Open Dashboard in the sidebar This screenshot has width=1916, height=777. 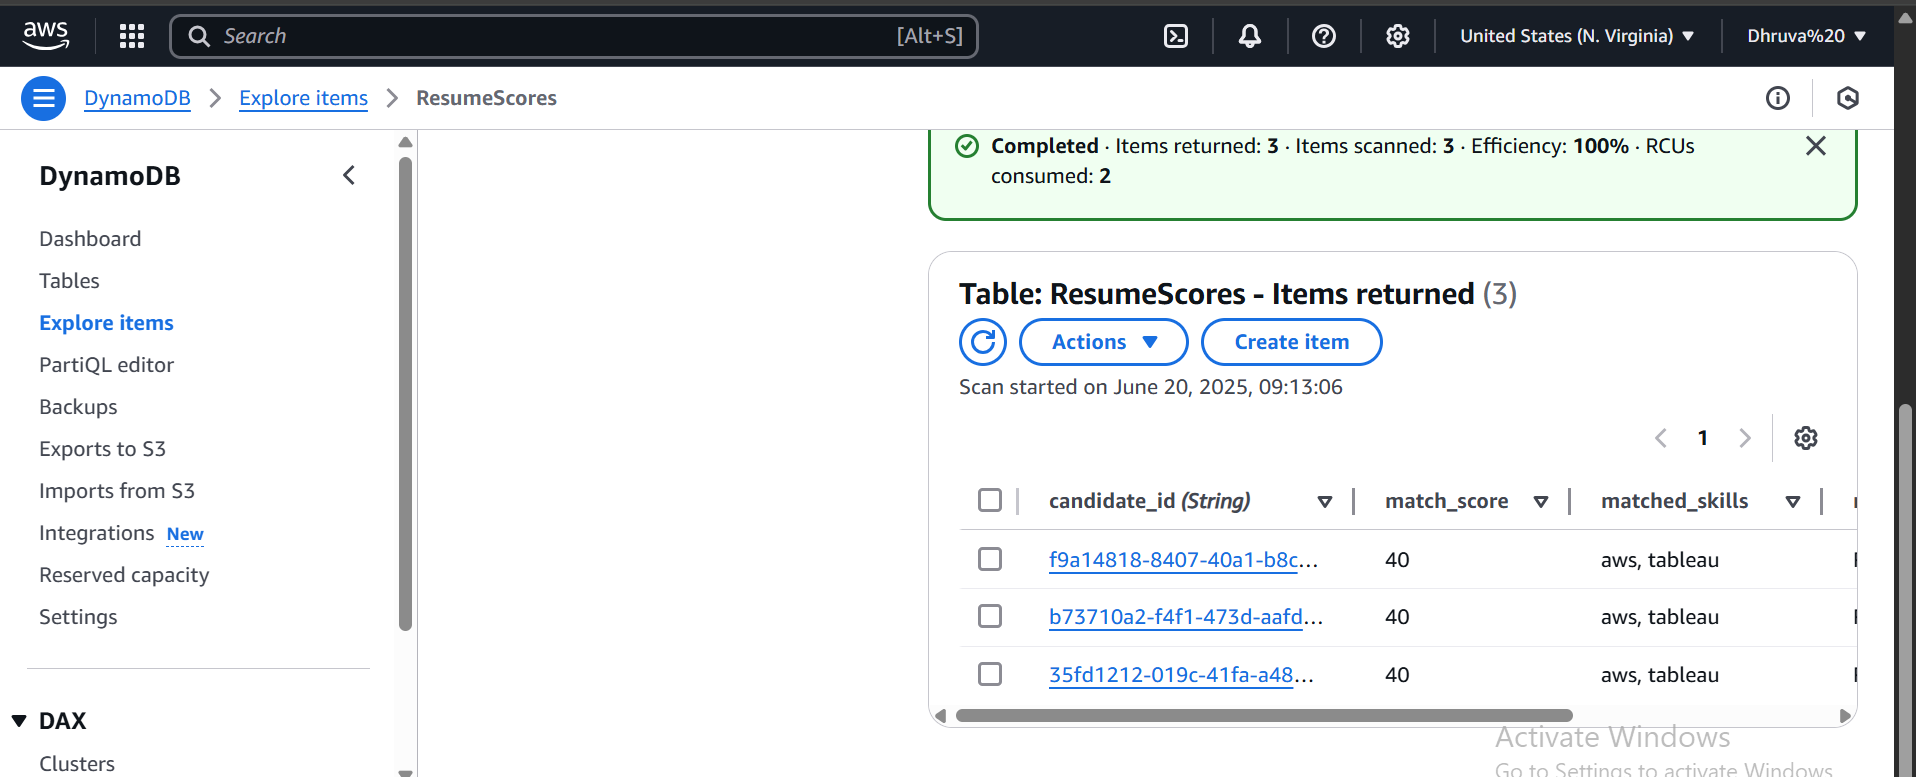pyautogui.click(x=90, y=239)
